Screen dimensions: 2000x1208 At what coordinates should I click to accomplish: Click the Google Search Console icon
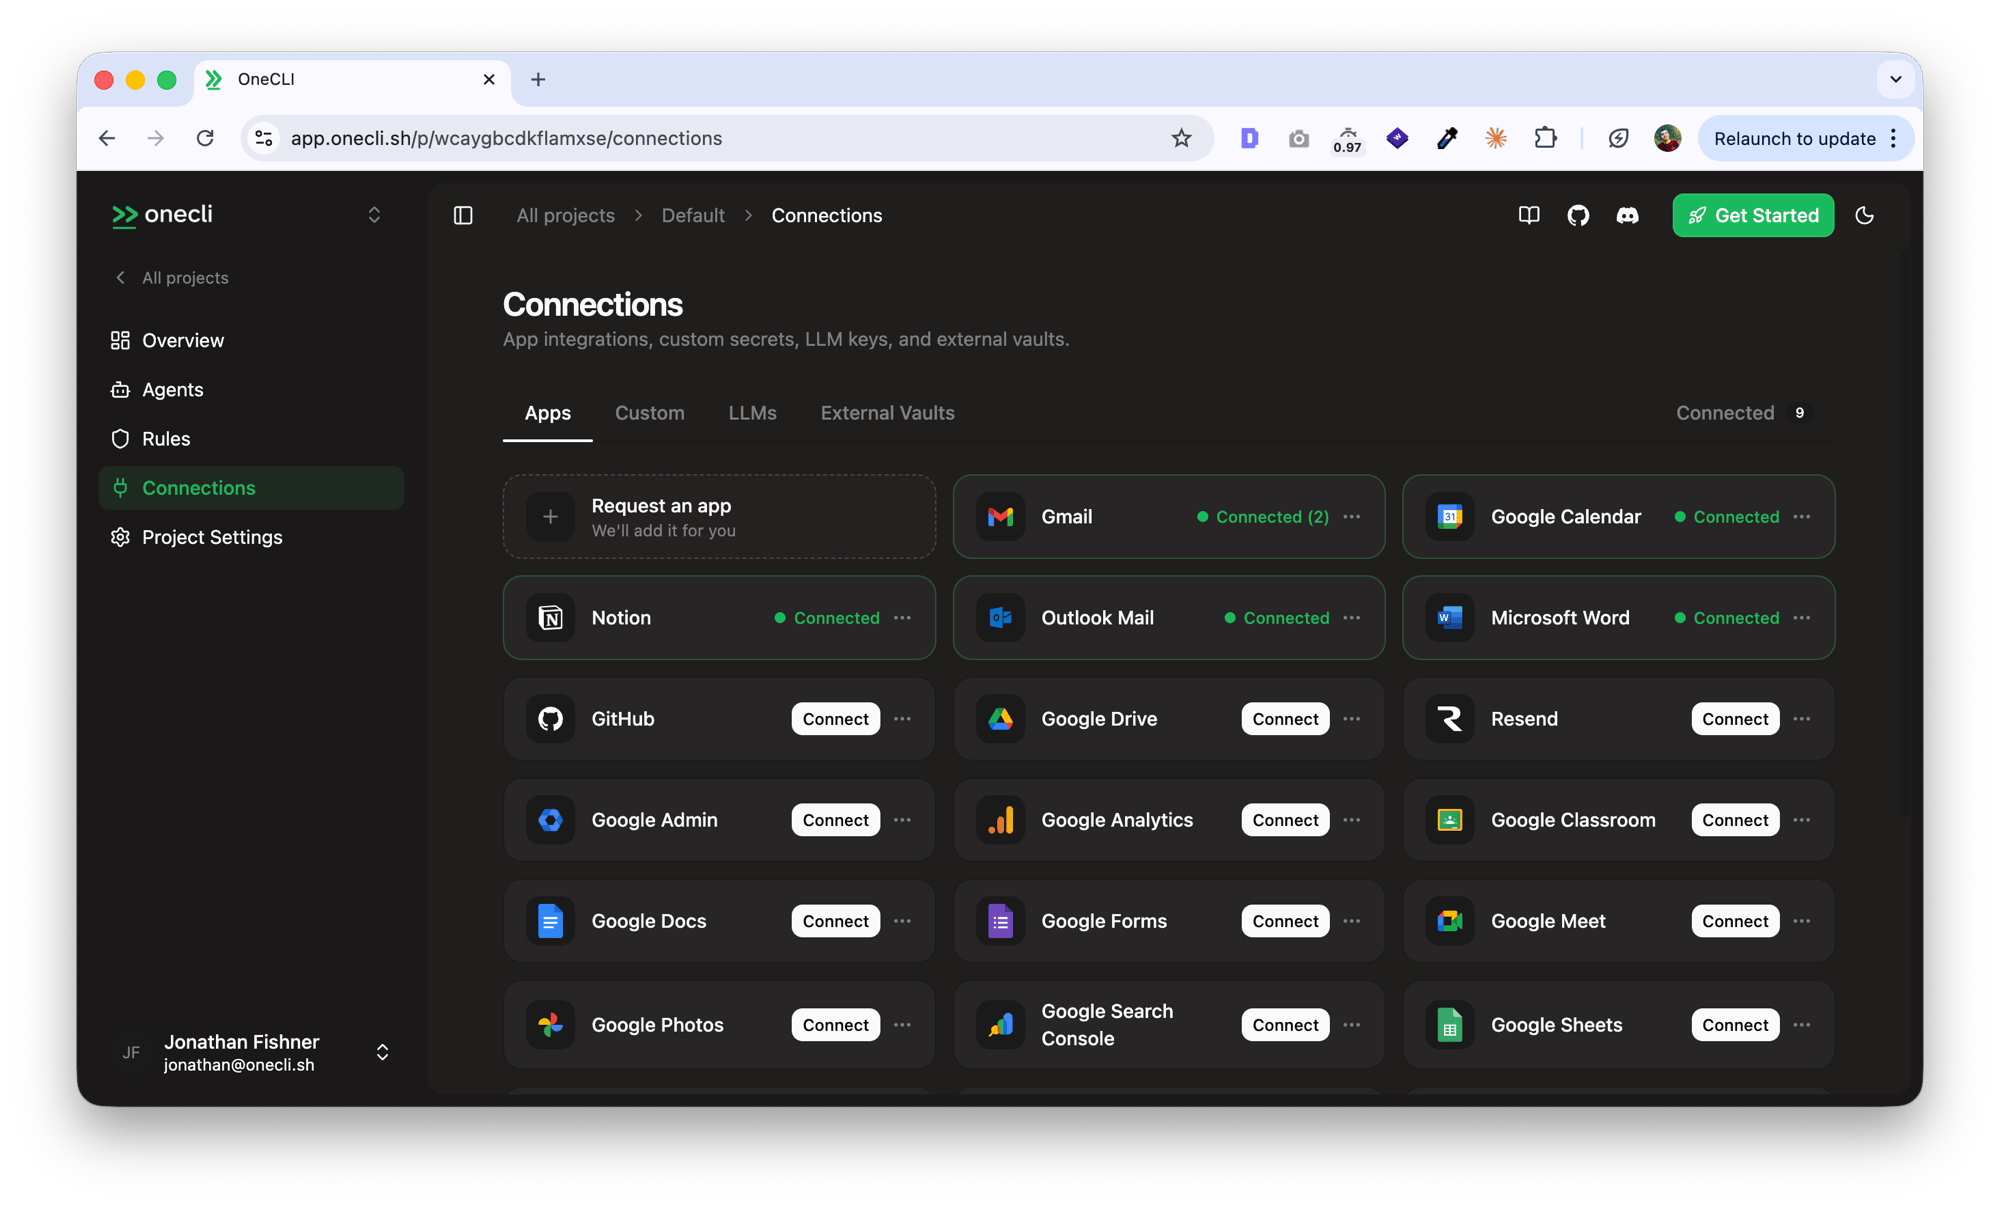pos(1000,1025)
